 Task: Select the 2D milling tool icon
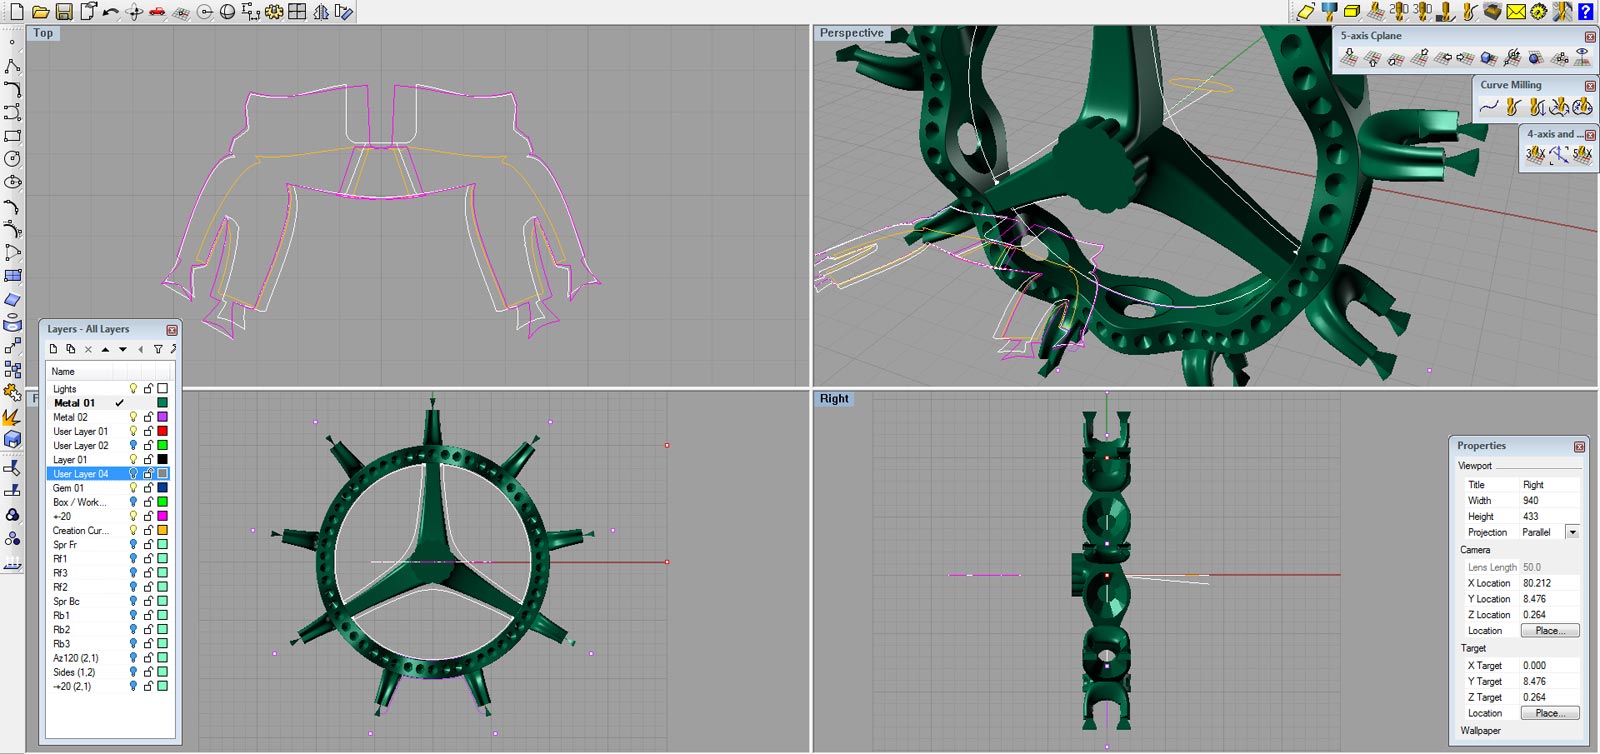(1399, 11)
